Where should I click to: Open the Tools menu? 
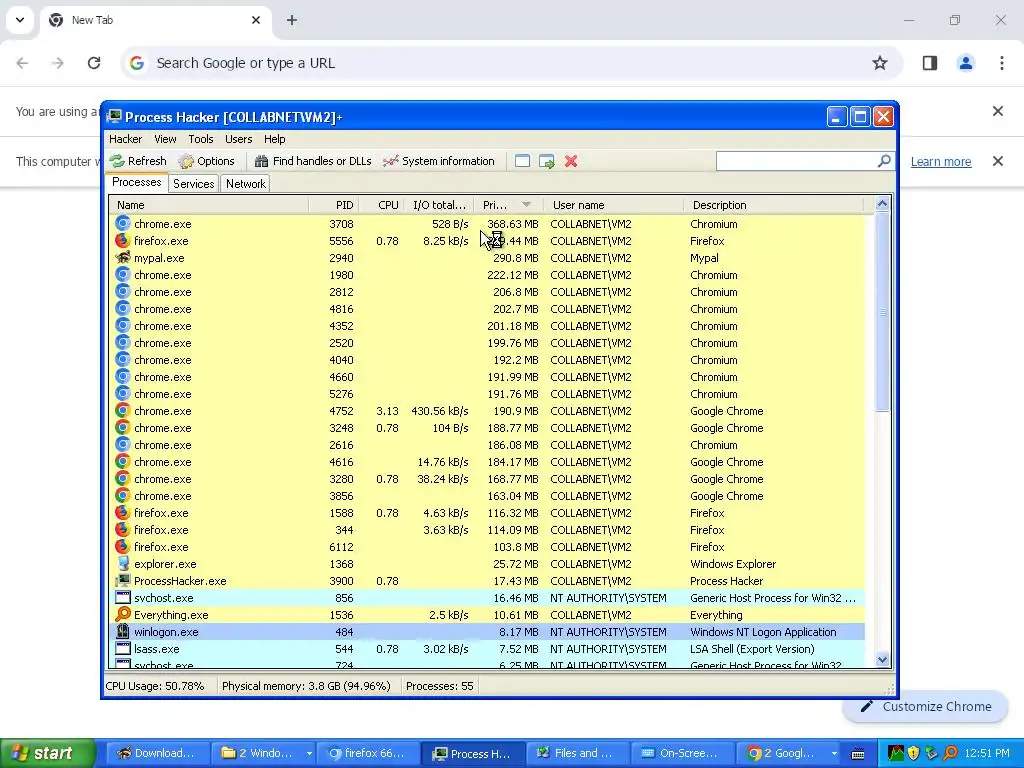click(200, 139)
